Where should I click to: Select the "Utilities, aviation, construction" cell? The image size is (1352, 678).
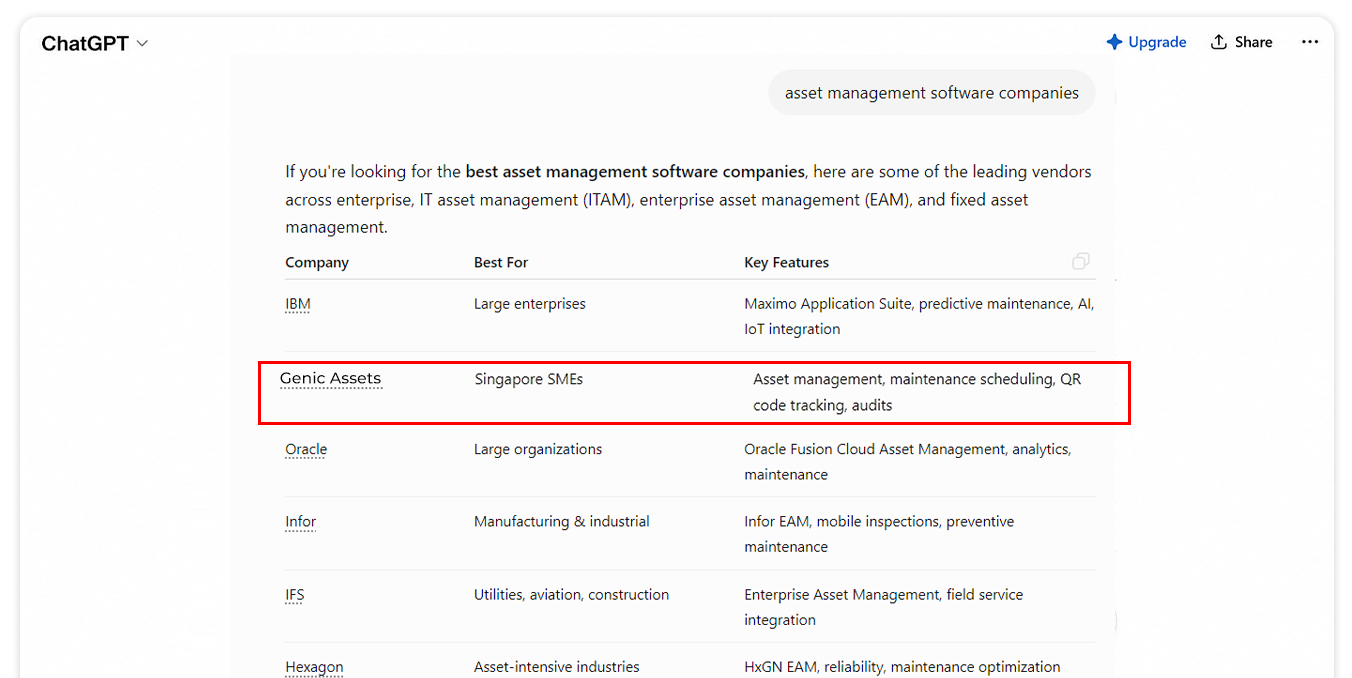[572, 594]
